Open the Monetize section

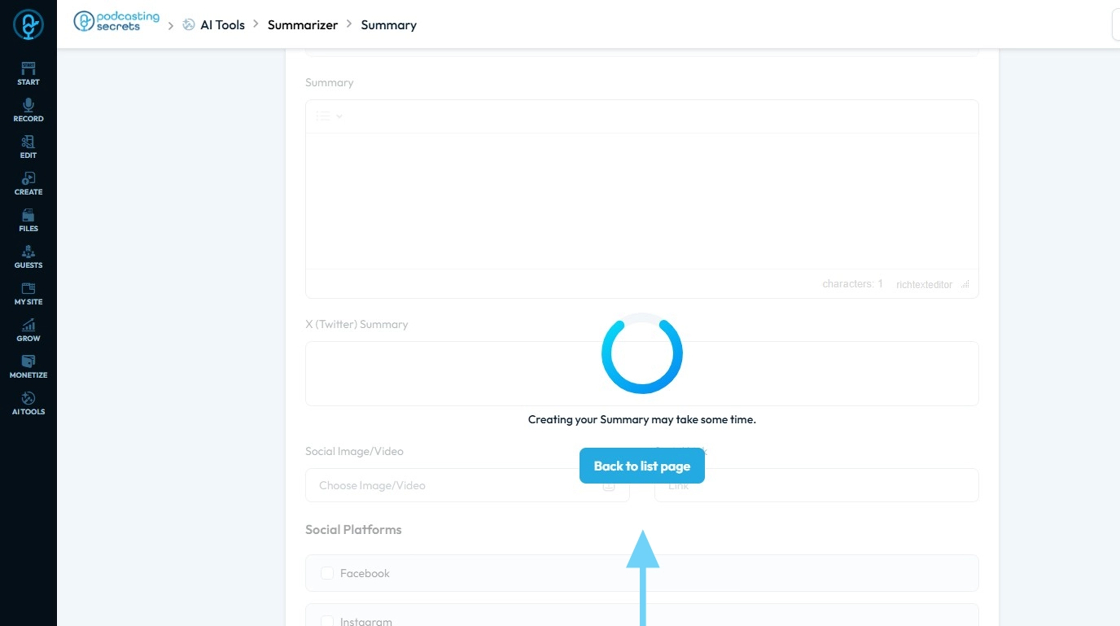tap(29, 367)
